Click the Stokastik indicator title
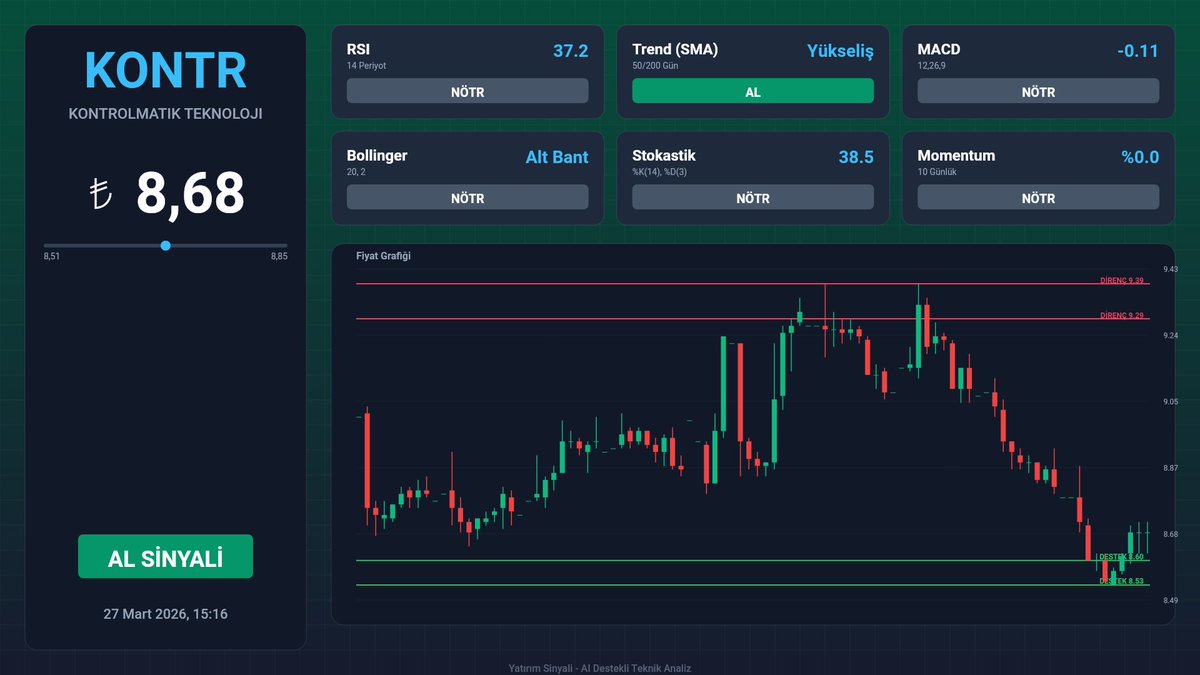1200x675 pixels. (664, 156)
